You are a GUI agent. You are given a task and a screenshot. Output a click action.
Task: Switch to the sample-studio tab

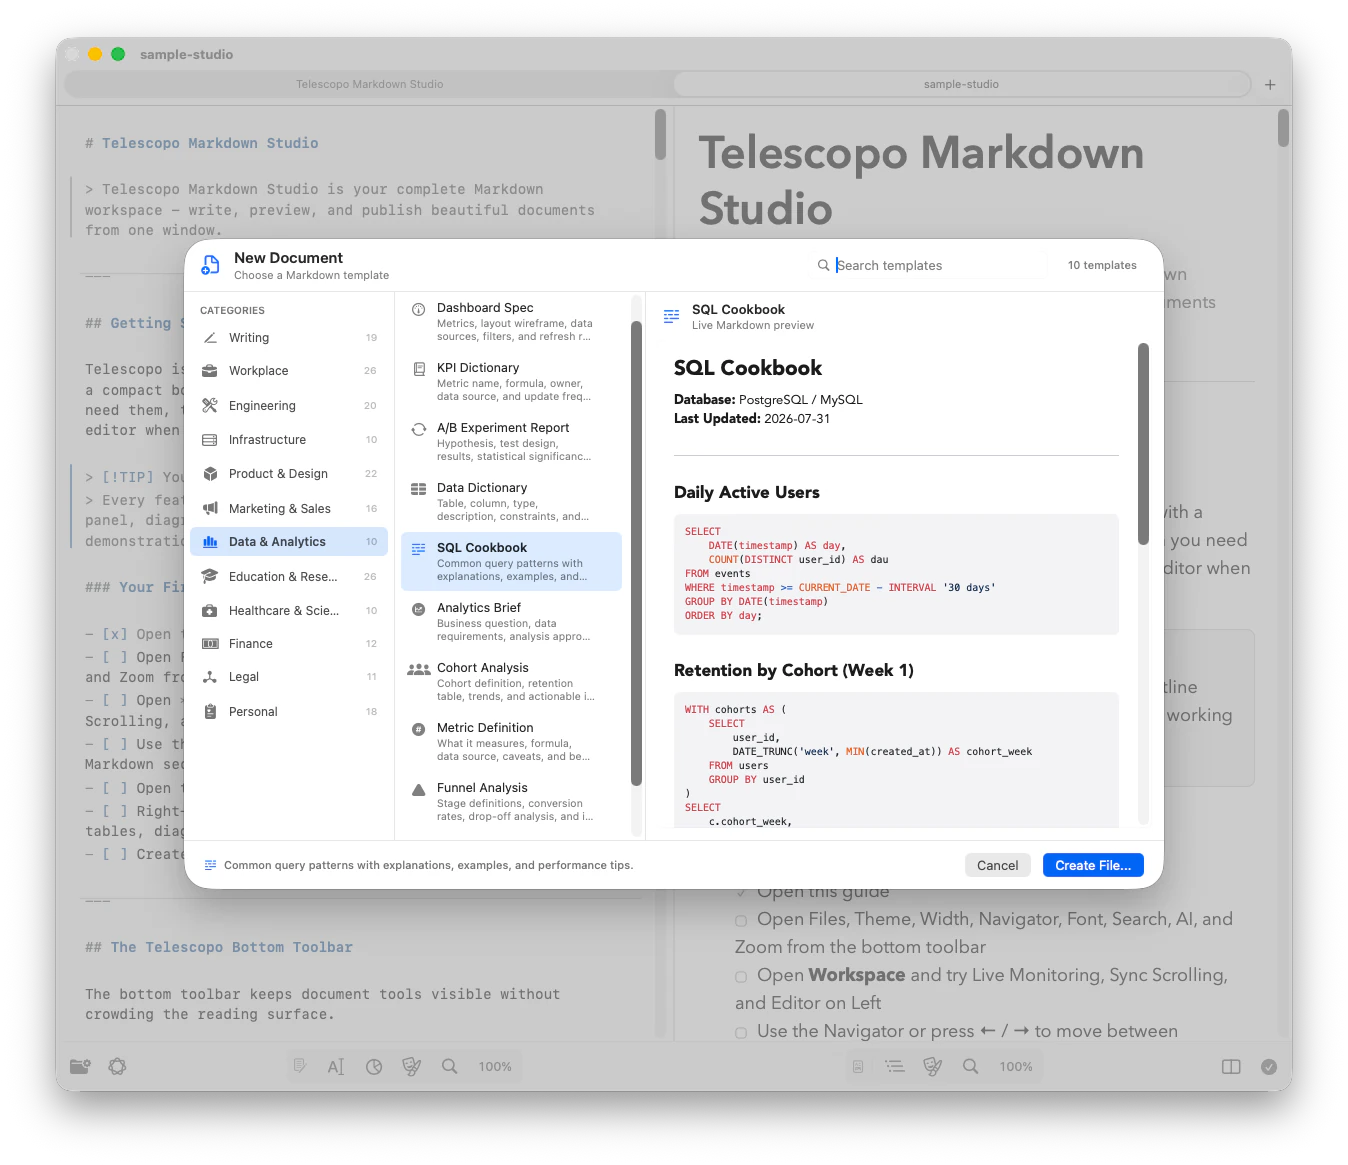(961, 84)
